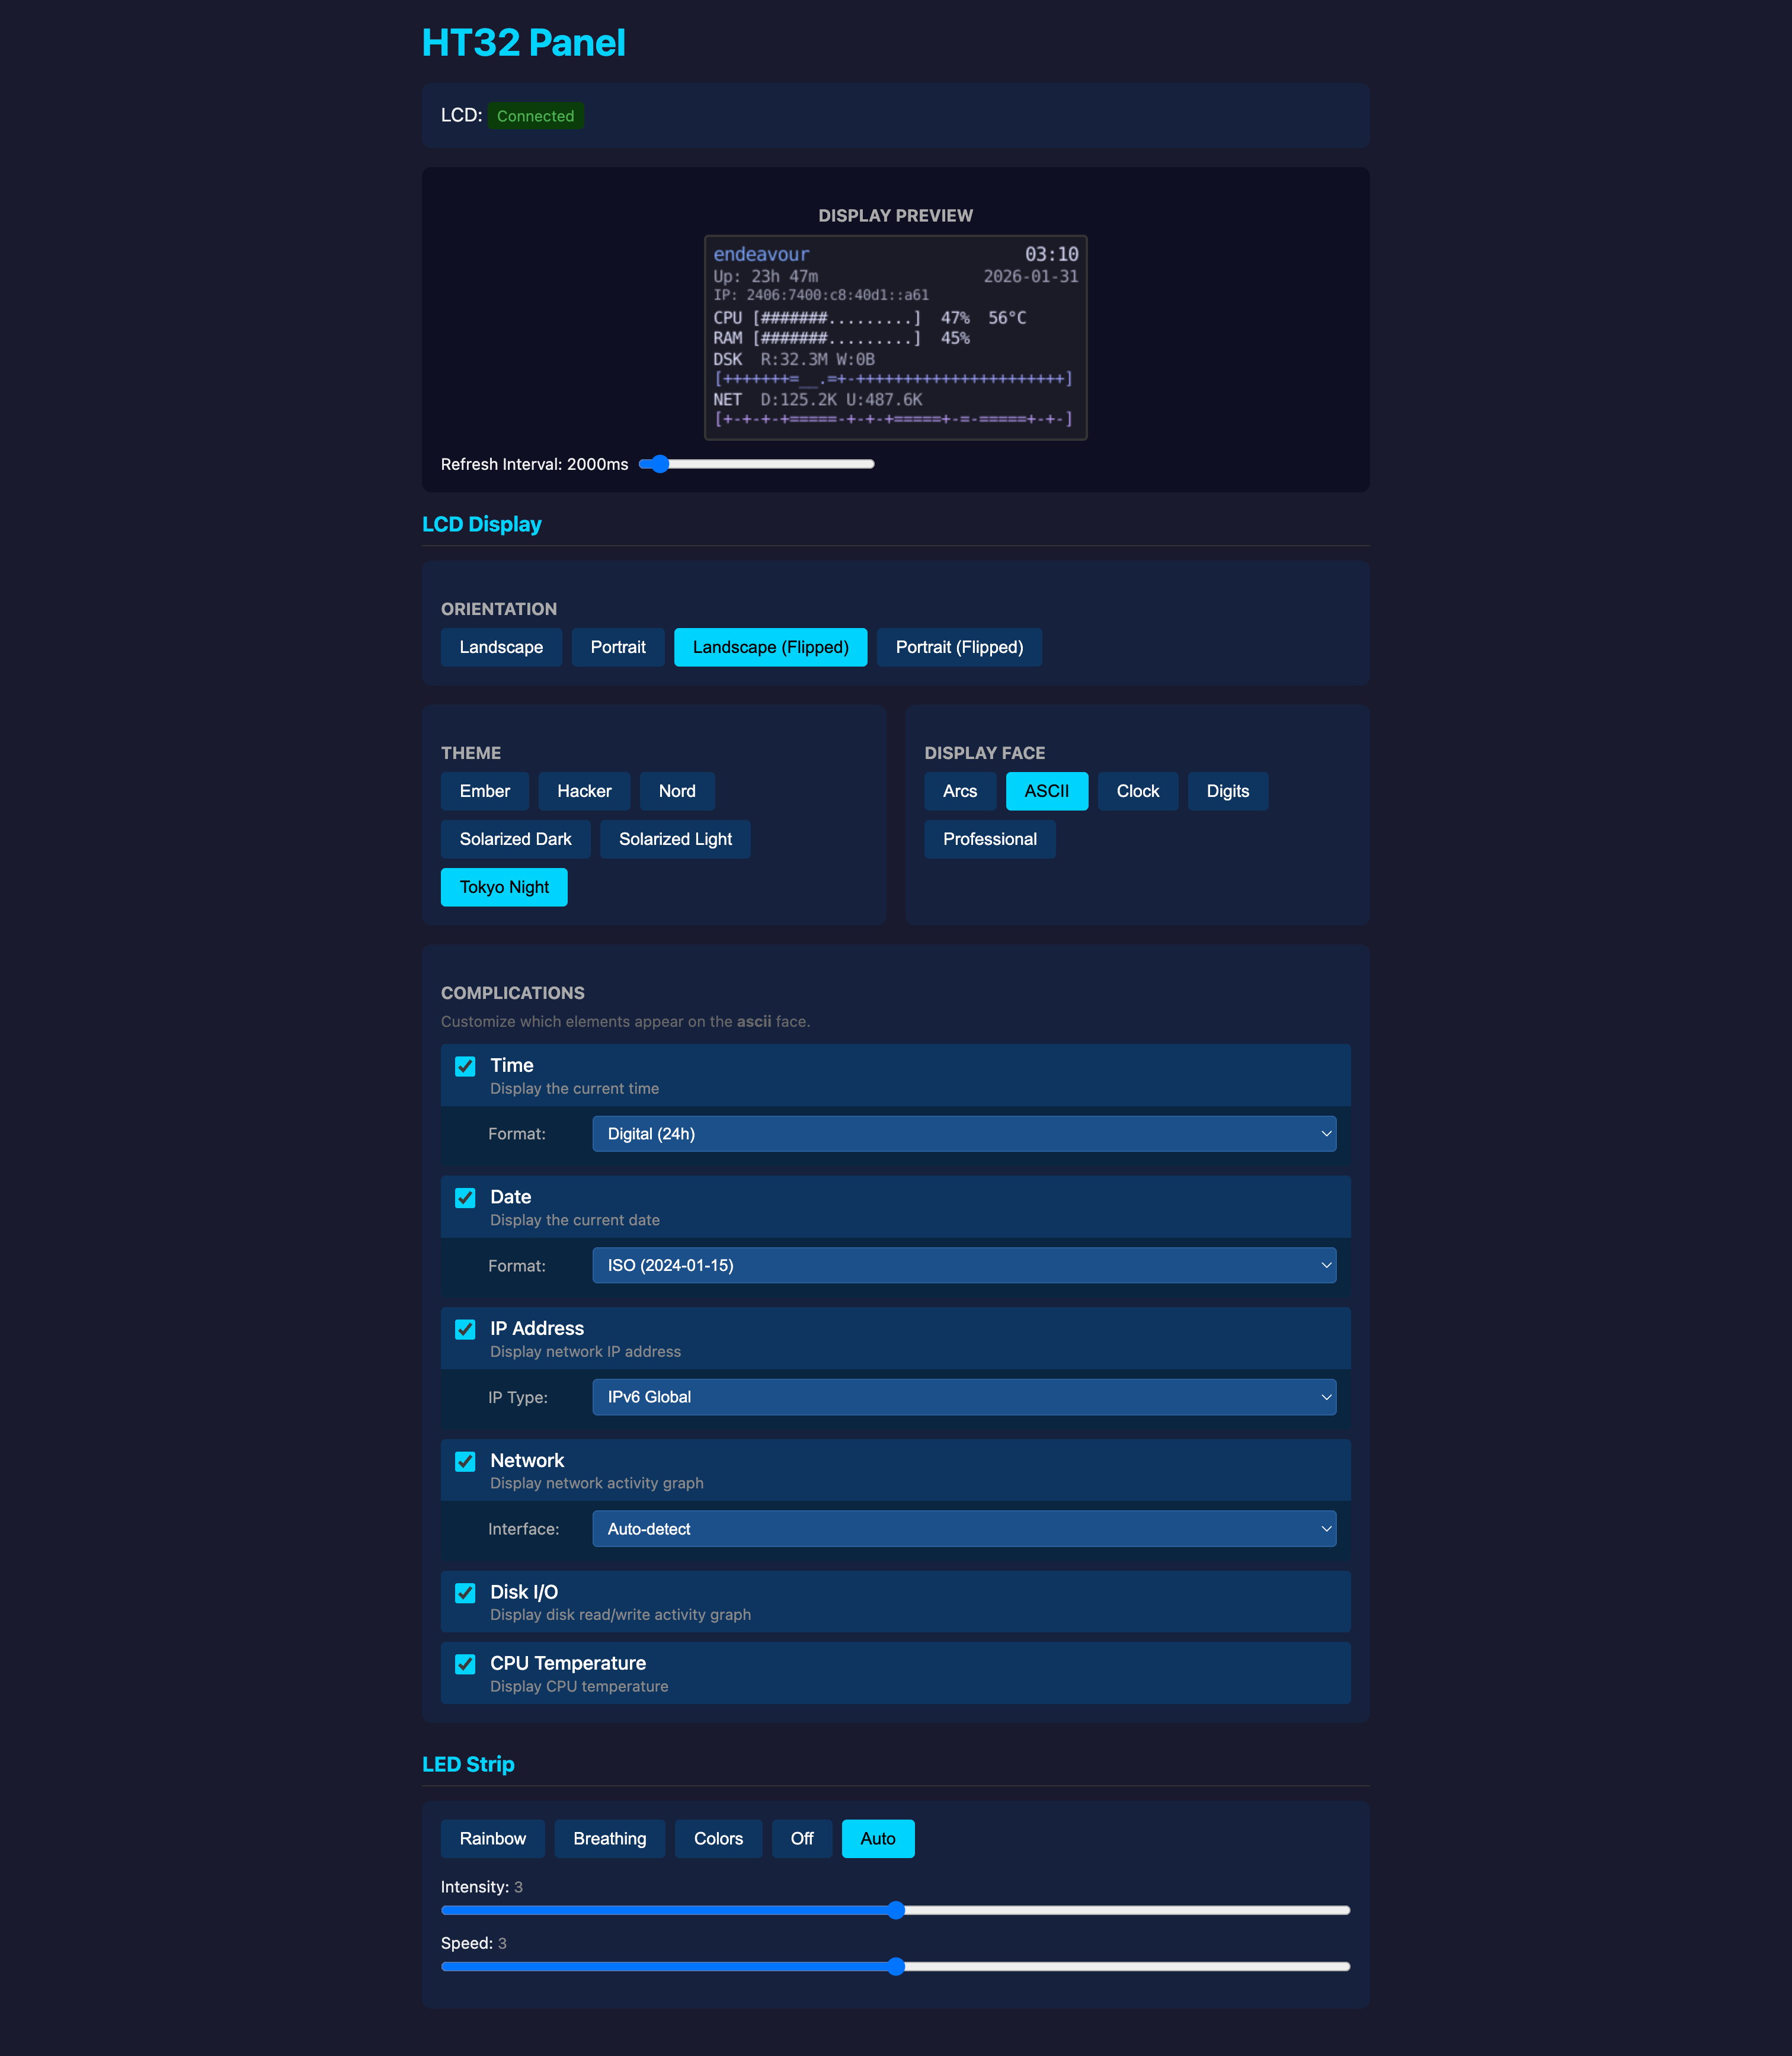Image resolution: width=1792 pixels, height=2056 pixels.
Task: Select the Digits display face
Action: tap(1227, 791)
